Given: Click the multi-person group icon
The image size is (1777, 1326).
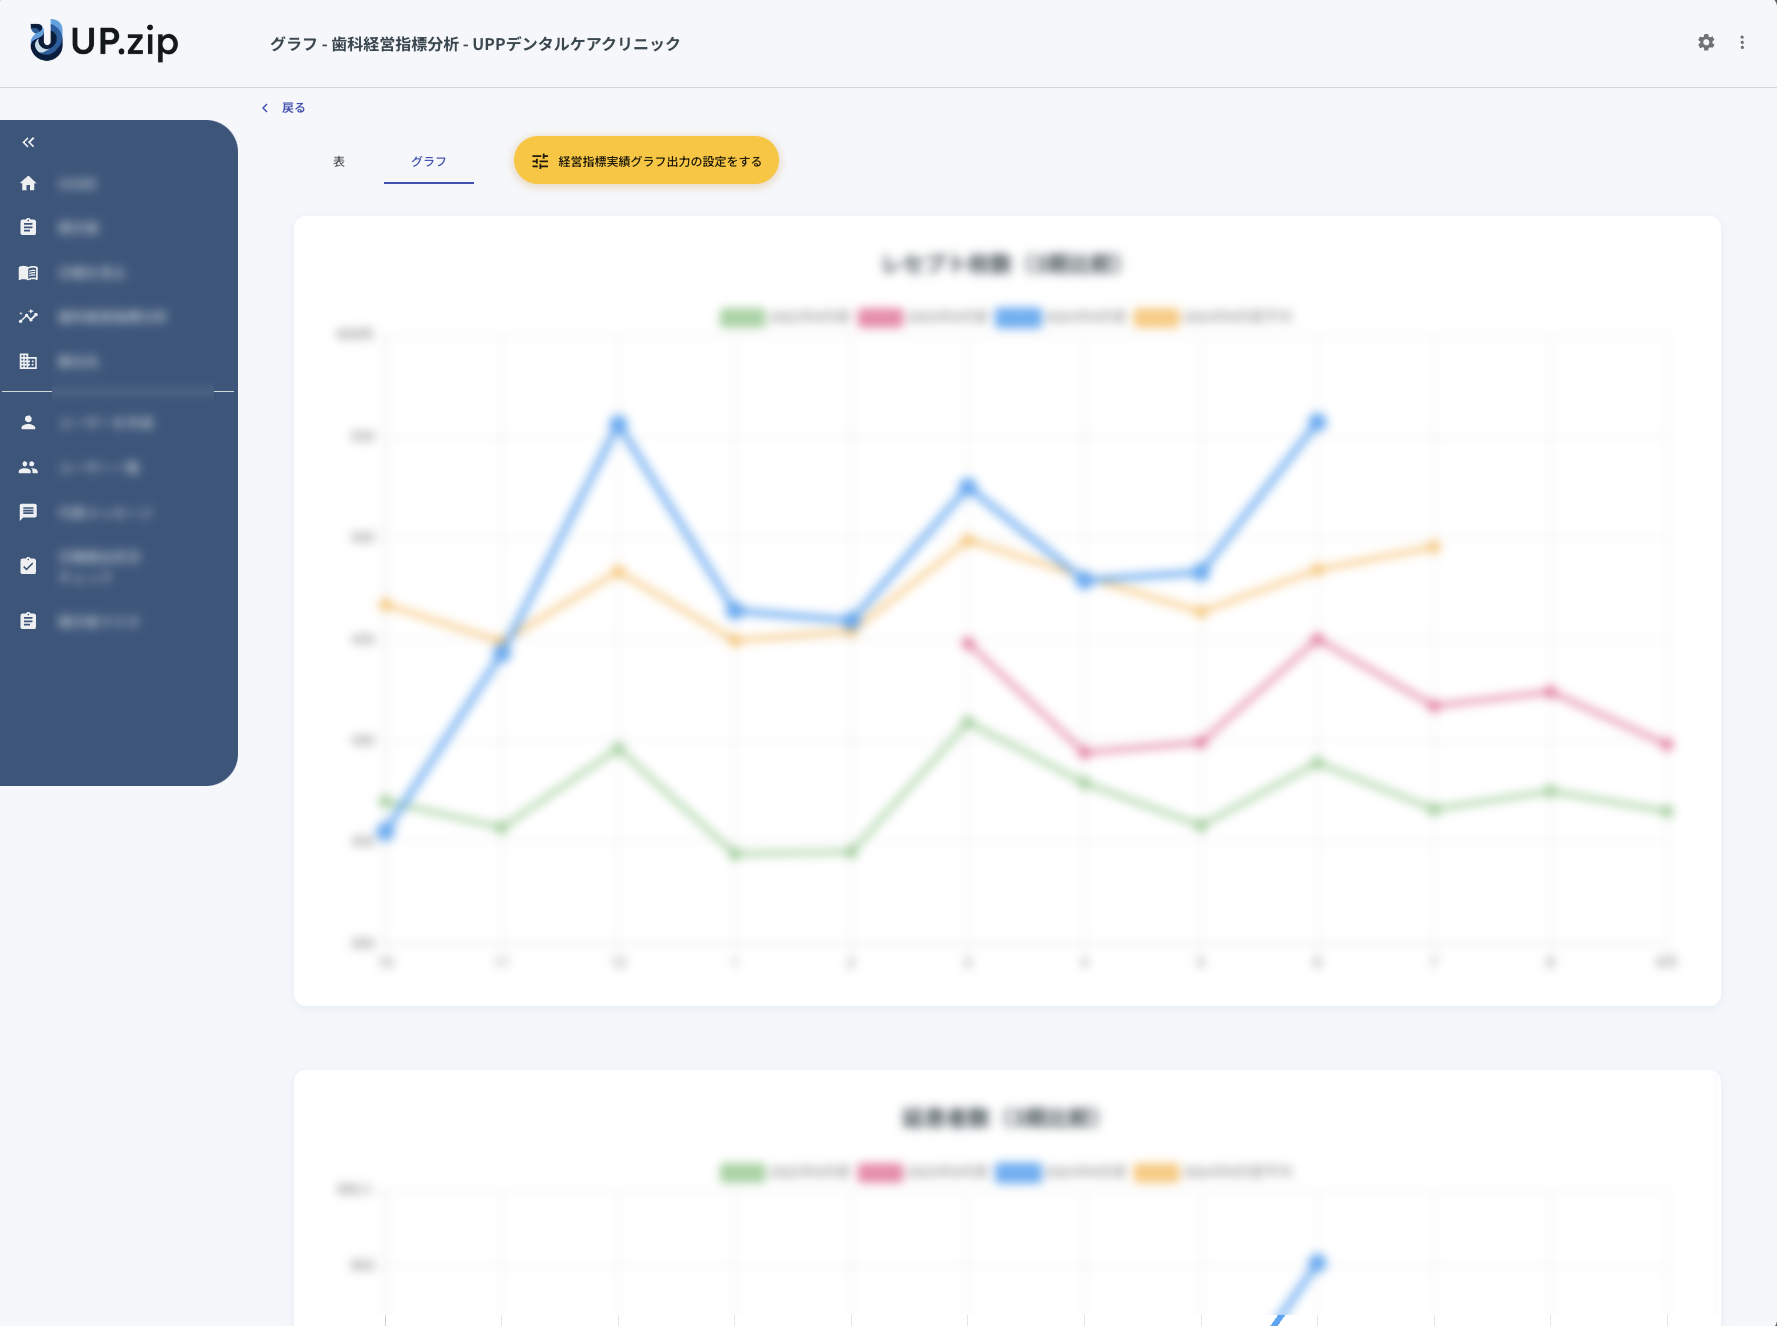Looking at the screenshot, I should click(x=28, y=467).
